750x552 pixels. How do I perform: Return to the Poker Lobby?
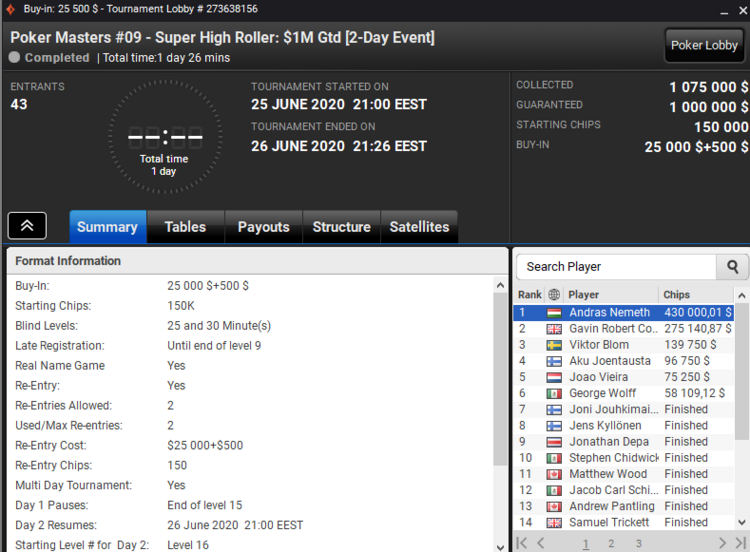tap(704, 45)
